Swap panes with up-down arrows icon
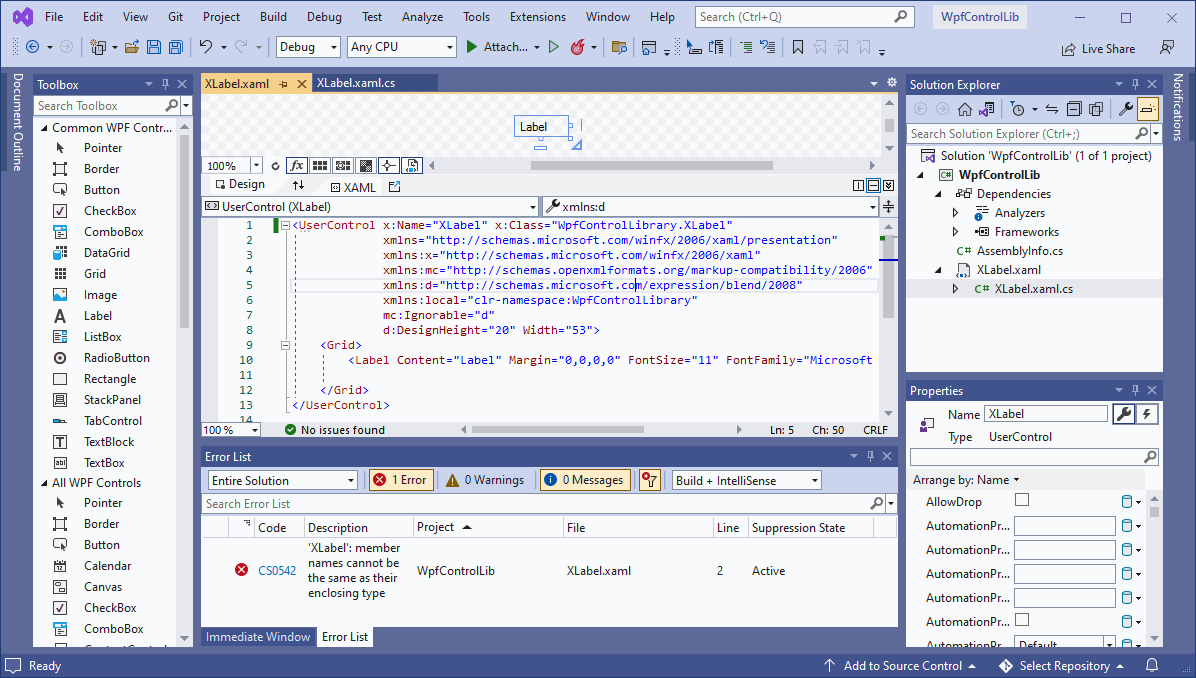The image size is (1196, 678). point(298,185)
